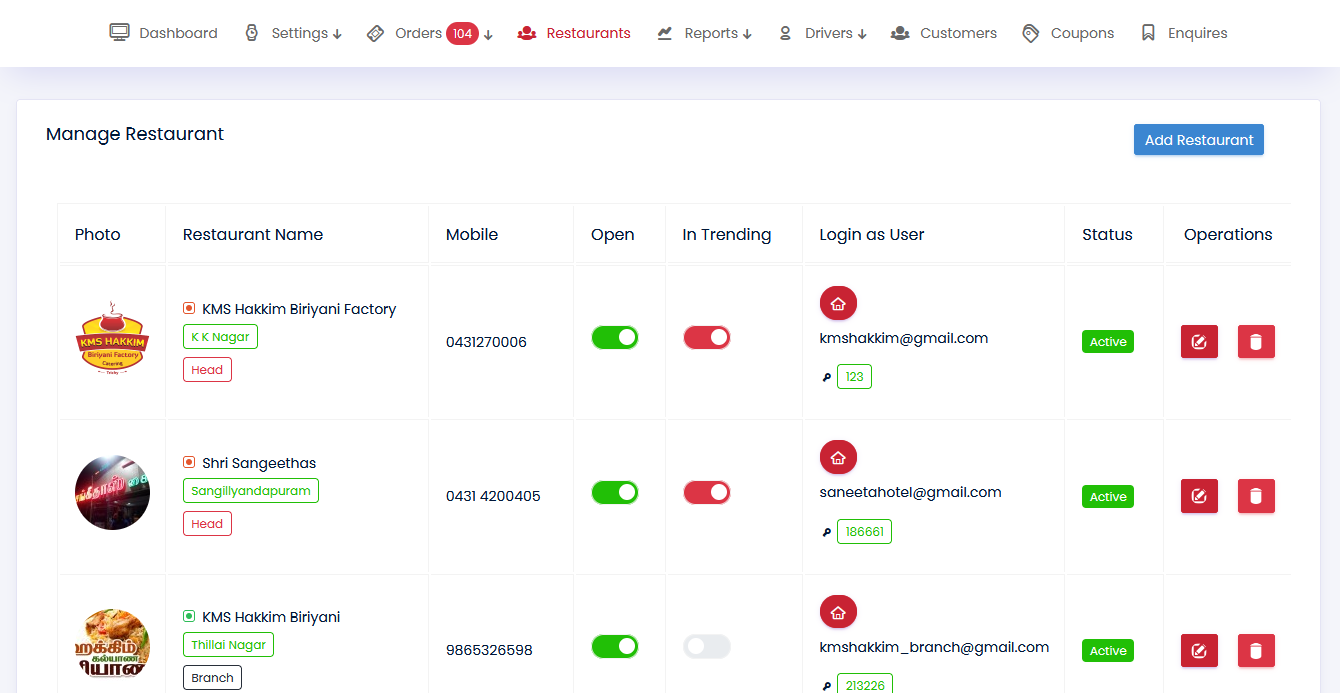Screen dimensions: 1340x693
Task: Click Head tag under KMS Hakkim Biriyani Factory
Action: point(207,370)
